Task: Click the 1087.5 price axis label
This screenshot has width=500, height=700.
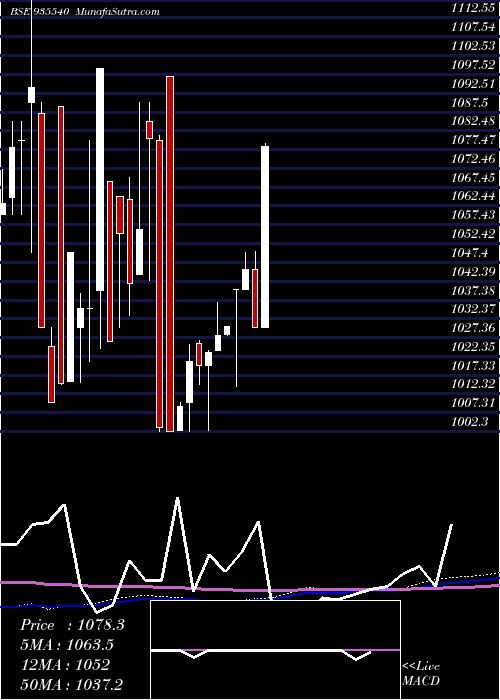Action: [470, 103]
